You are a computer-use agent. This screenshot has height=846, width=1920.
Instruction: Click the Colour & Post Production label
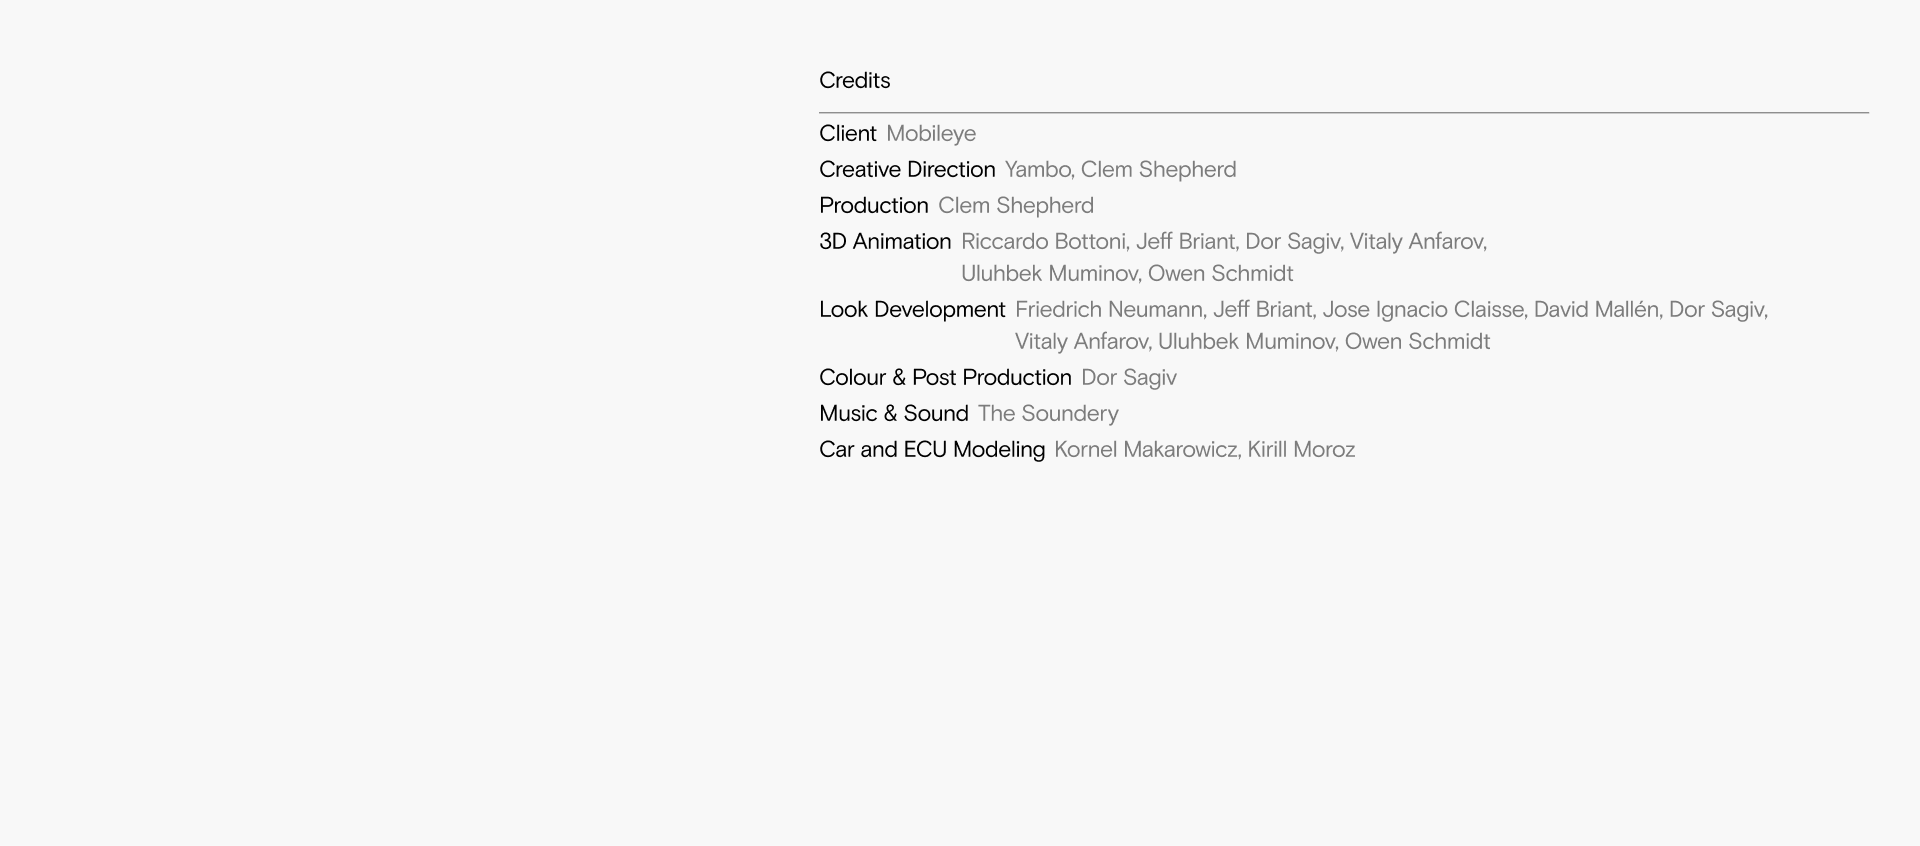point(945,378)
